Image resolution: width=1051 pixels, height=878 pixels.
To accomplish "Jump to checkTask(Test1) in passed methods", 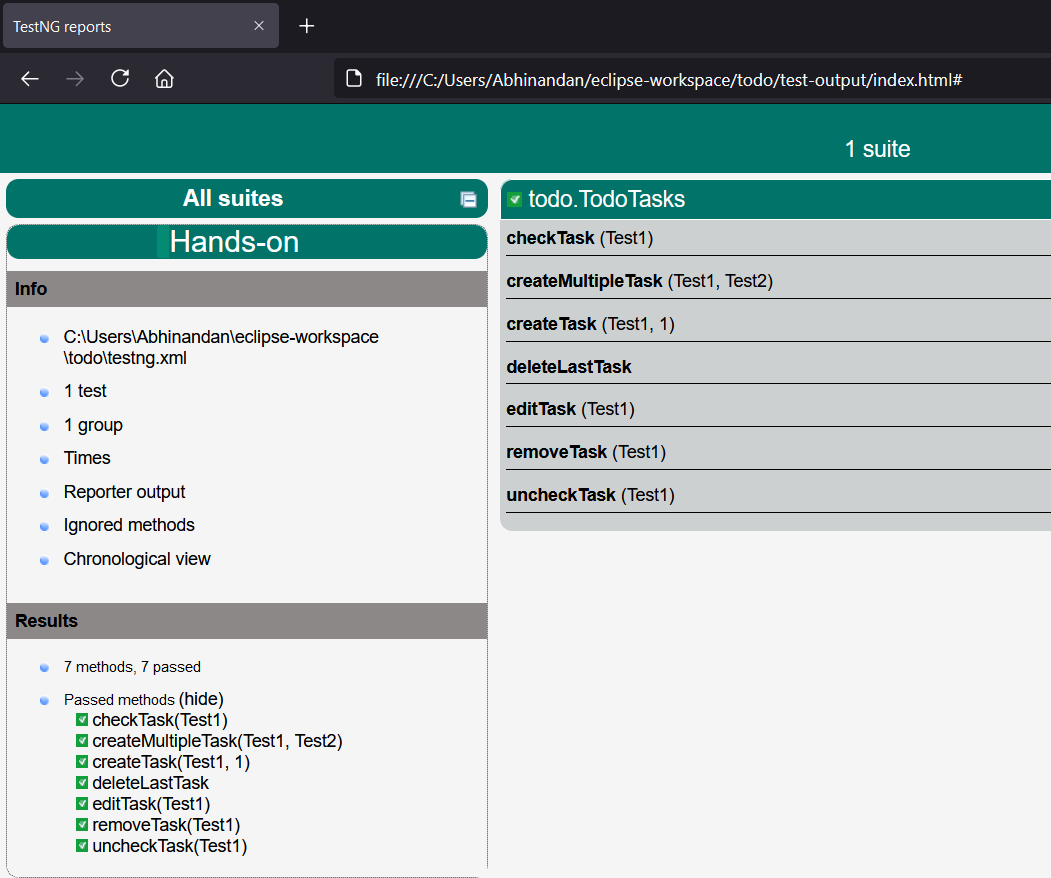I will [160, 720].
